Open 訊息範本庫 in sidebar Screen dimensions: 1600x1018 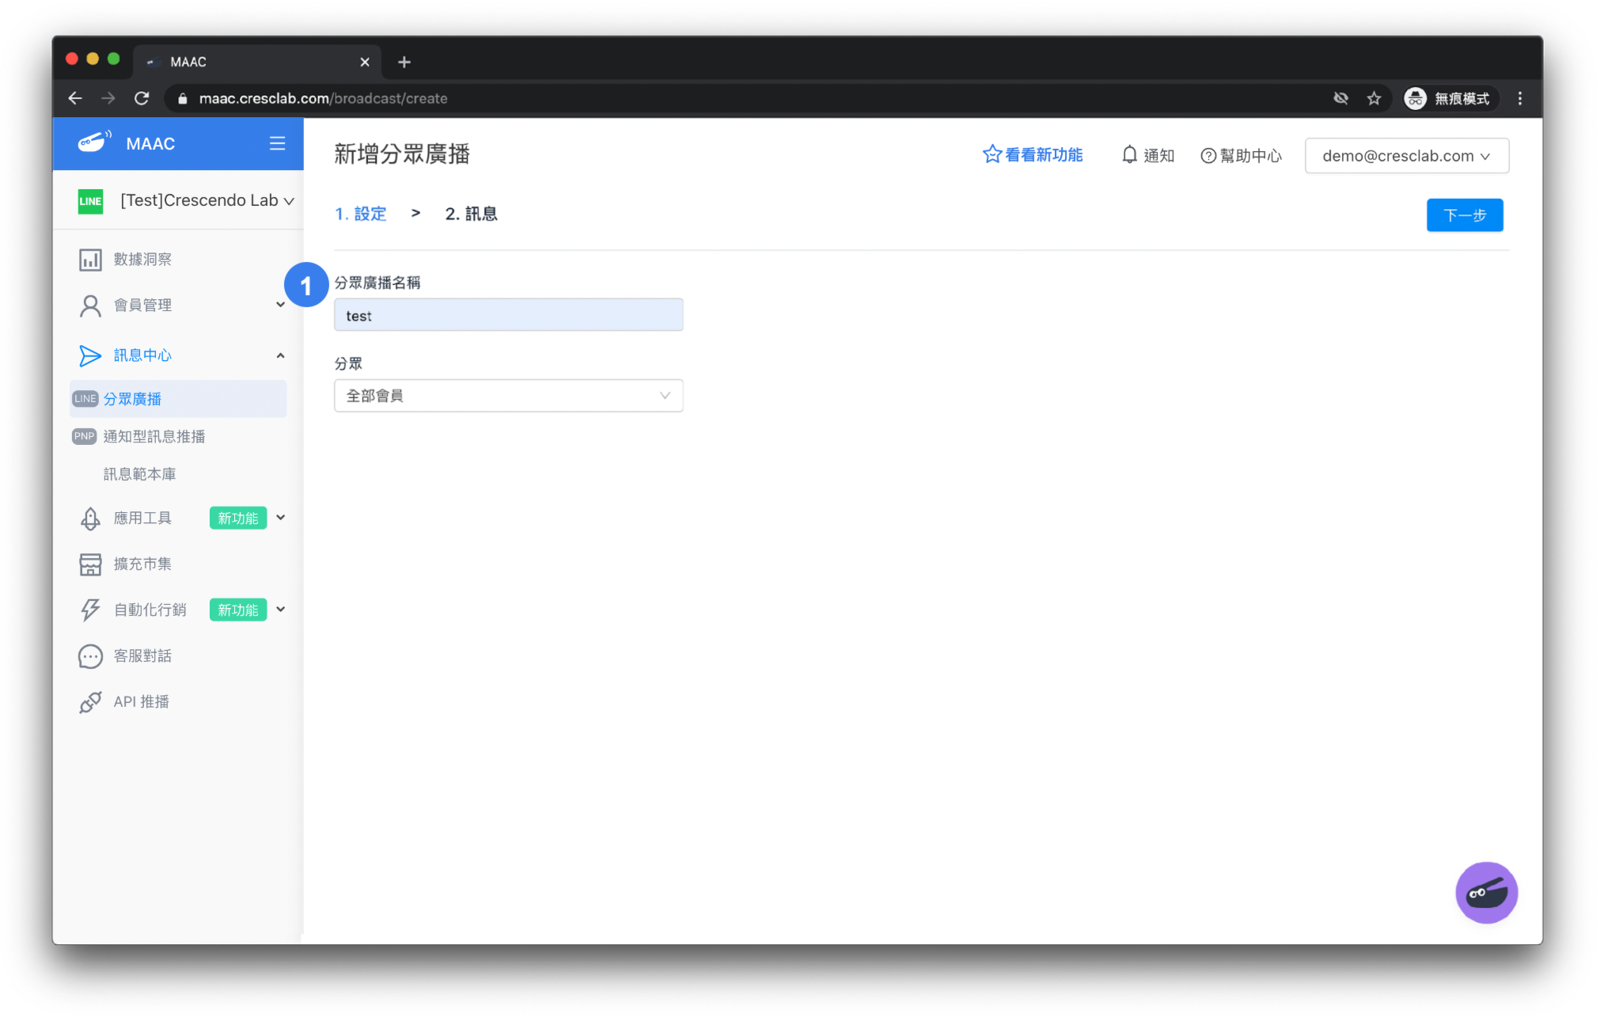point(140,474)
